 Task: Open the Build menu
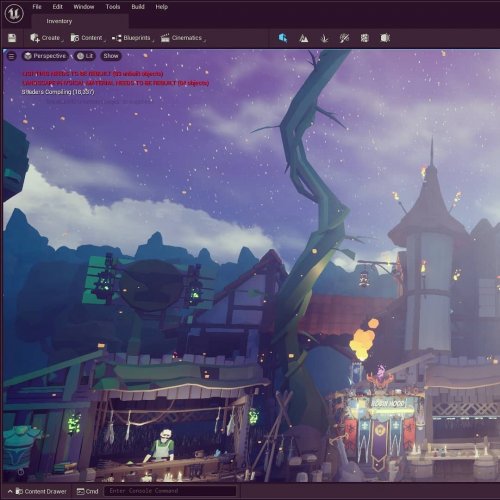tap(138, 7)
